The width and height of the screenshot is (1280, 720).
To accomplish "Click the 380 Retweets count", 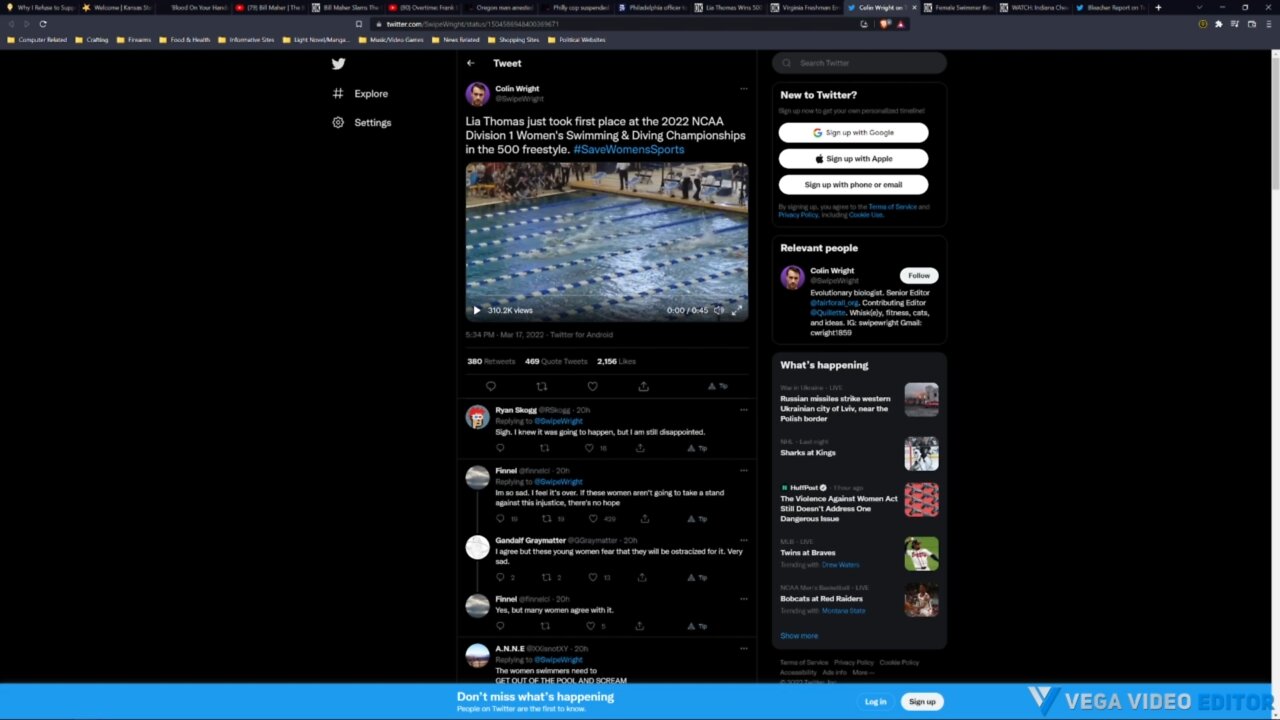I will tap(491, 361).
